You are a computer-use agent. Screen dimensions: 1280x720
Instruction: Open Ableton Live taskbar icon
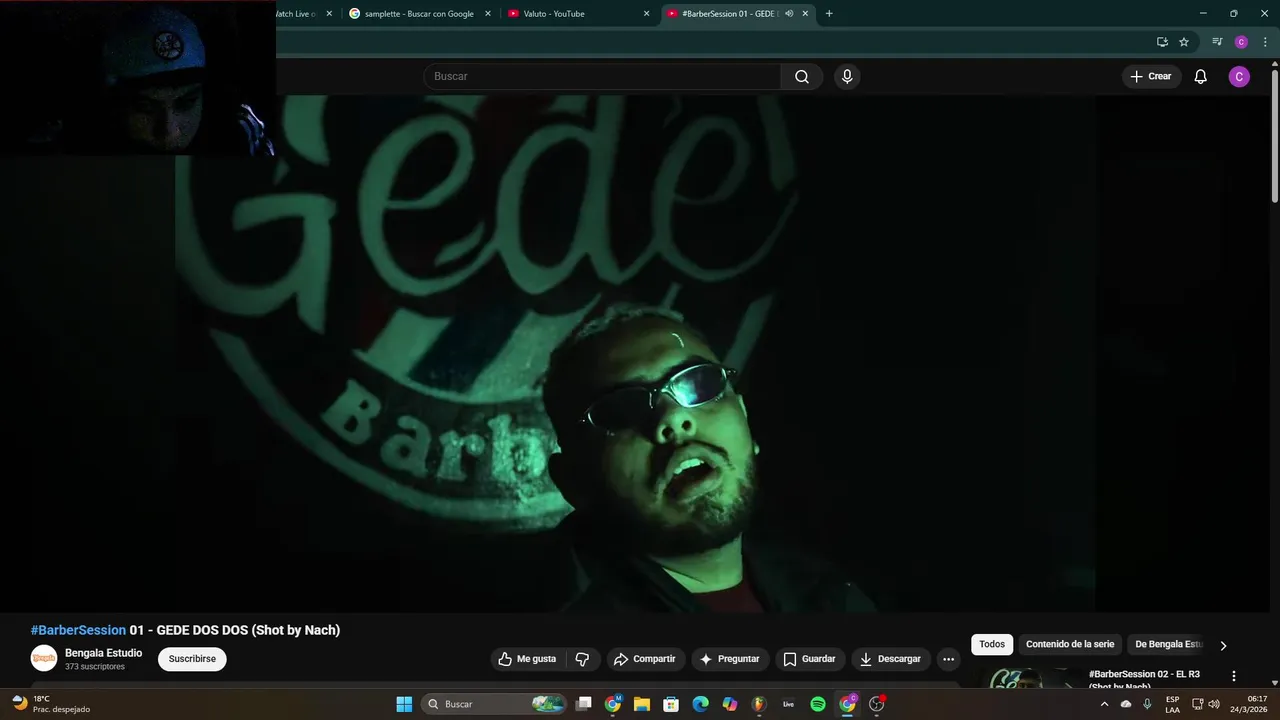click(x=788, y=704)
